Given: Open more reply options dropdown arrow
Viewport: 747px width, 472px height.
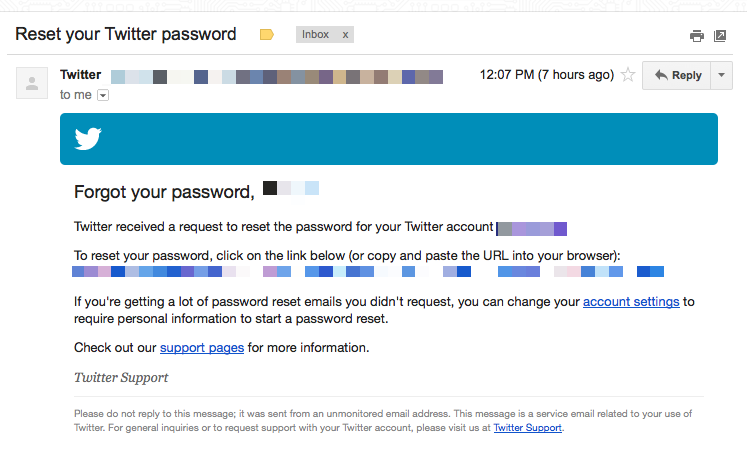Looking at the screenshot, I should [722, 75].
